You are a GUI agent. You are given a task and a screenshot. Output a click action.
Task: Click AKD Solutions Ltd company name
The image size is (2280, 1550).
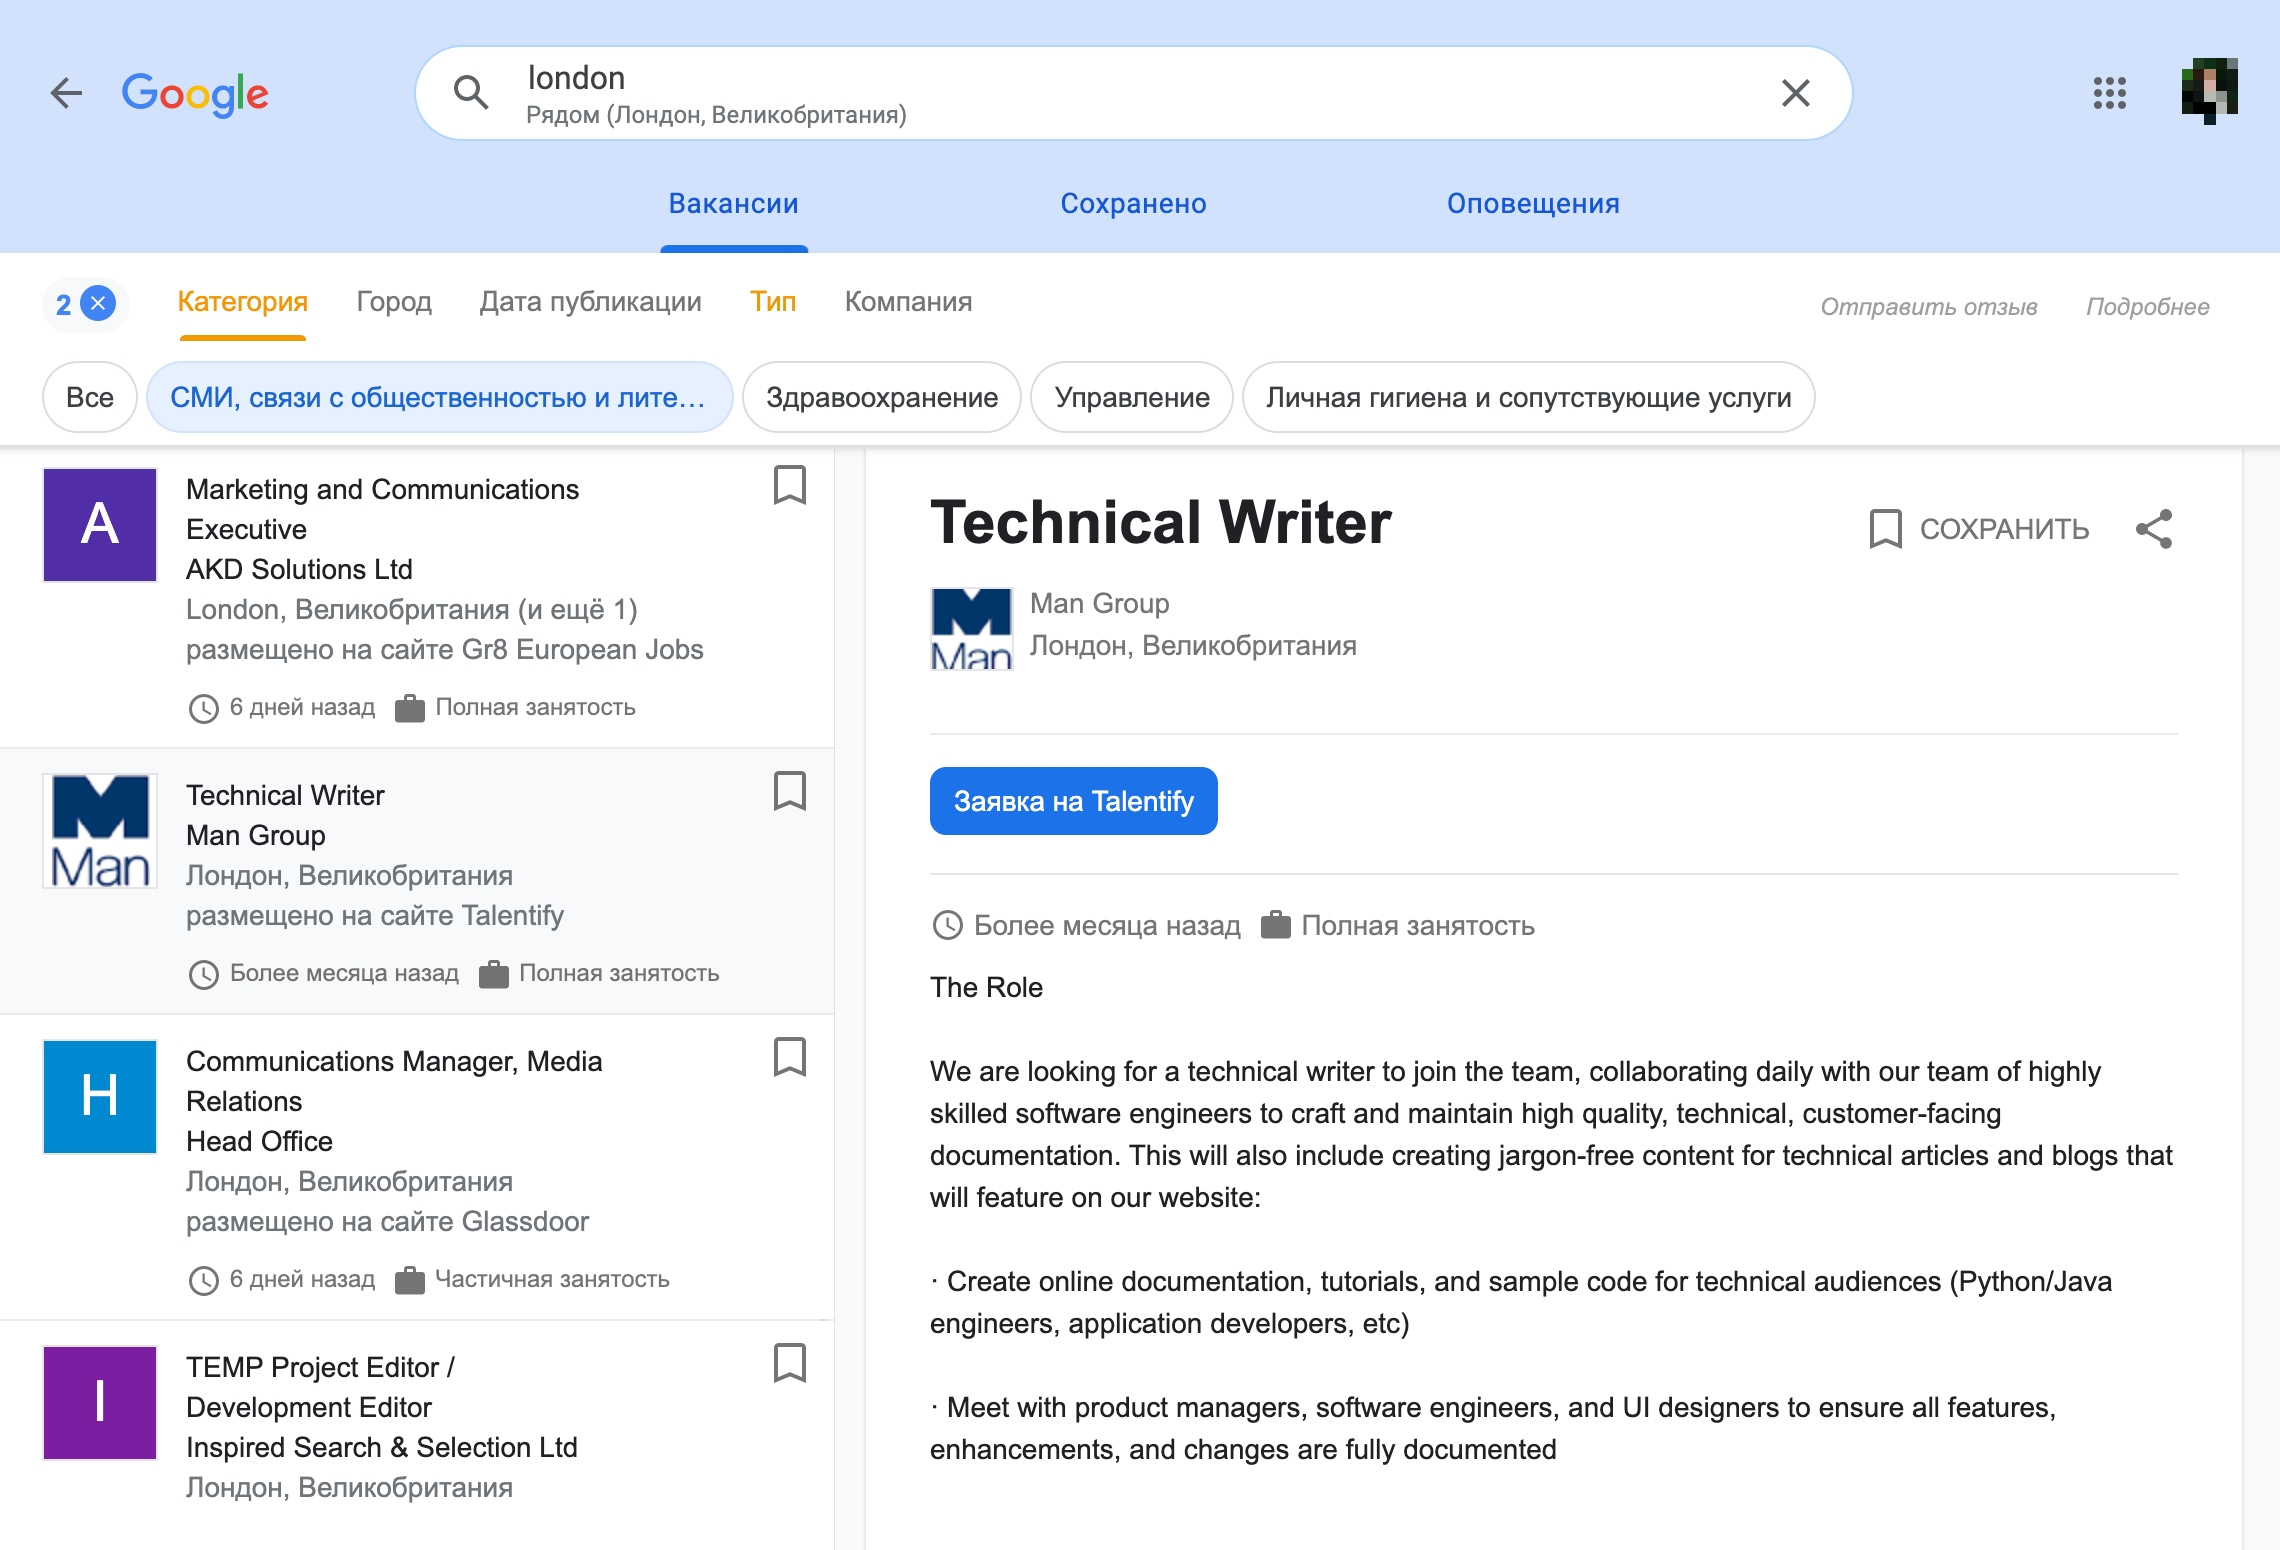tap(299, 569)
